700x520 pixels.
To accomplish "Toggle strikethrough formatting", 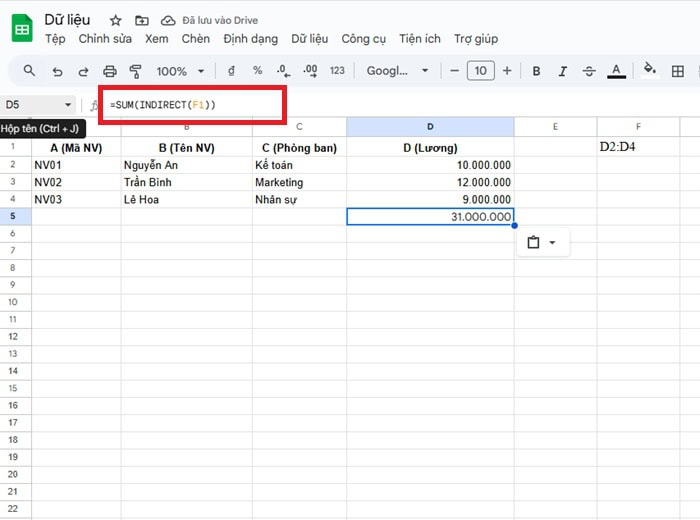I will 589,71.
